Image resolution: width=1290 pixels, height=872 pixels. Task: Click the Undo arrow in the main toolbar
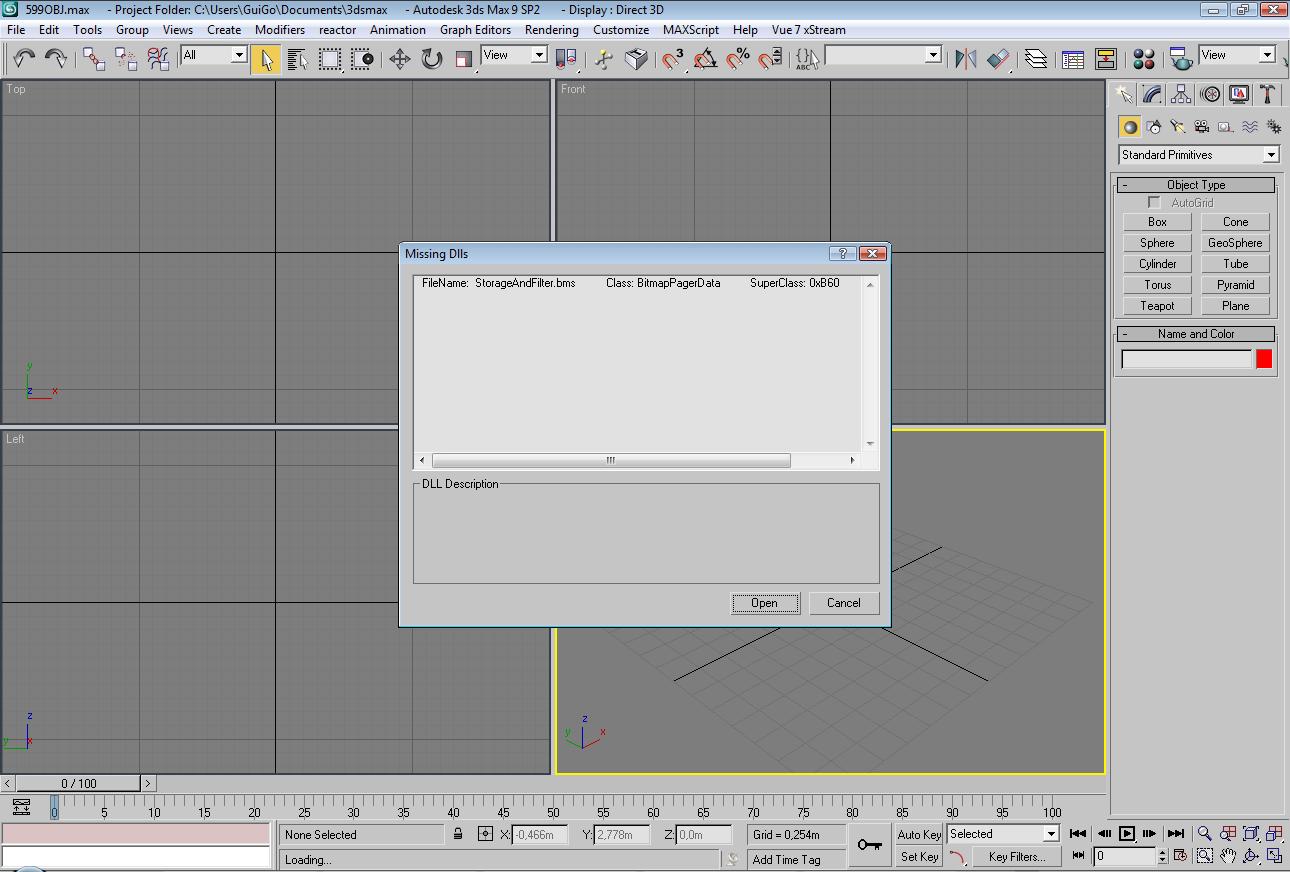pos(24,59)
